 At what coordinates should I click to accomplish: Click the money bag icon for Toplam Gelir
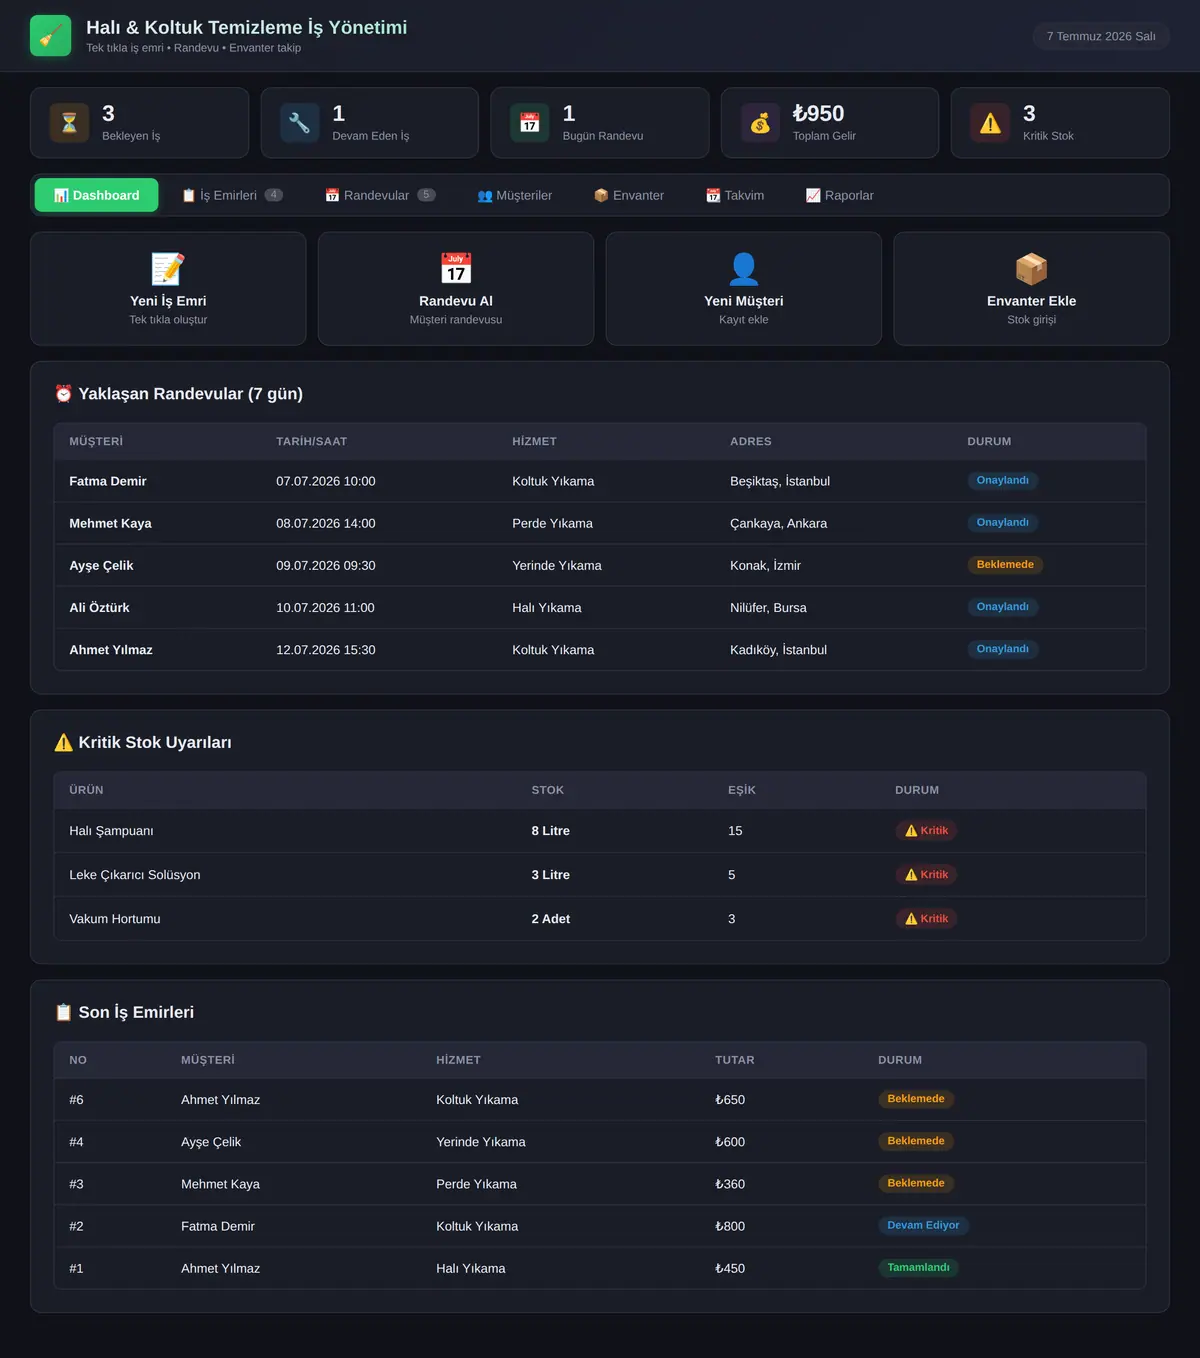[760, 123]
